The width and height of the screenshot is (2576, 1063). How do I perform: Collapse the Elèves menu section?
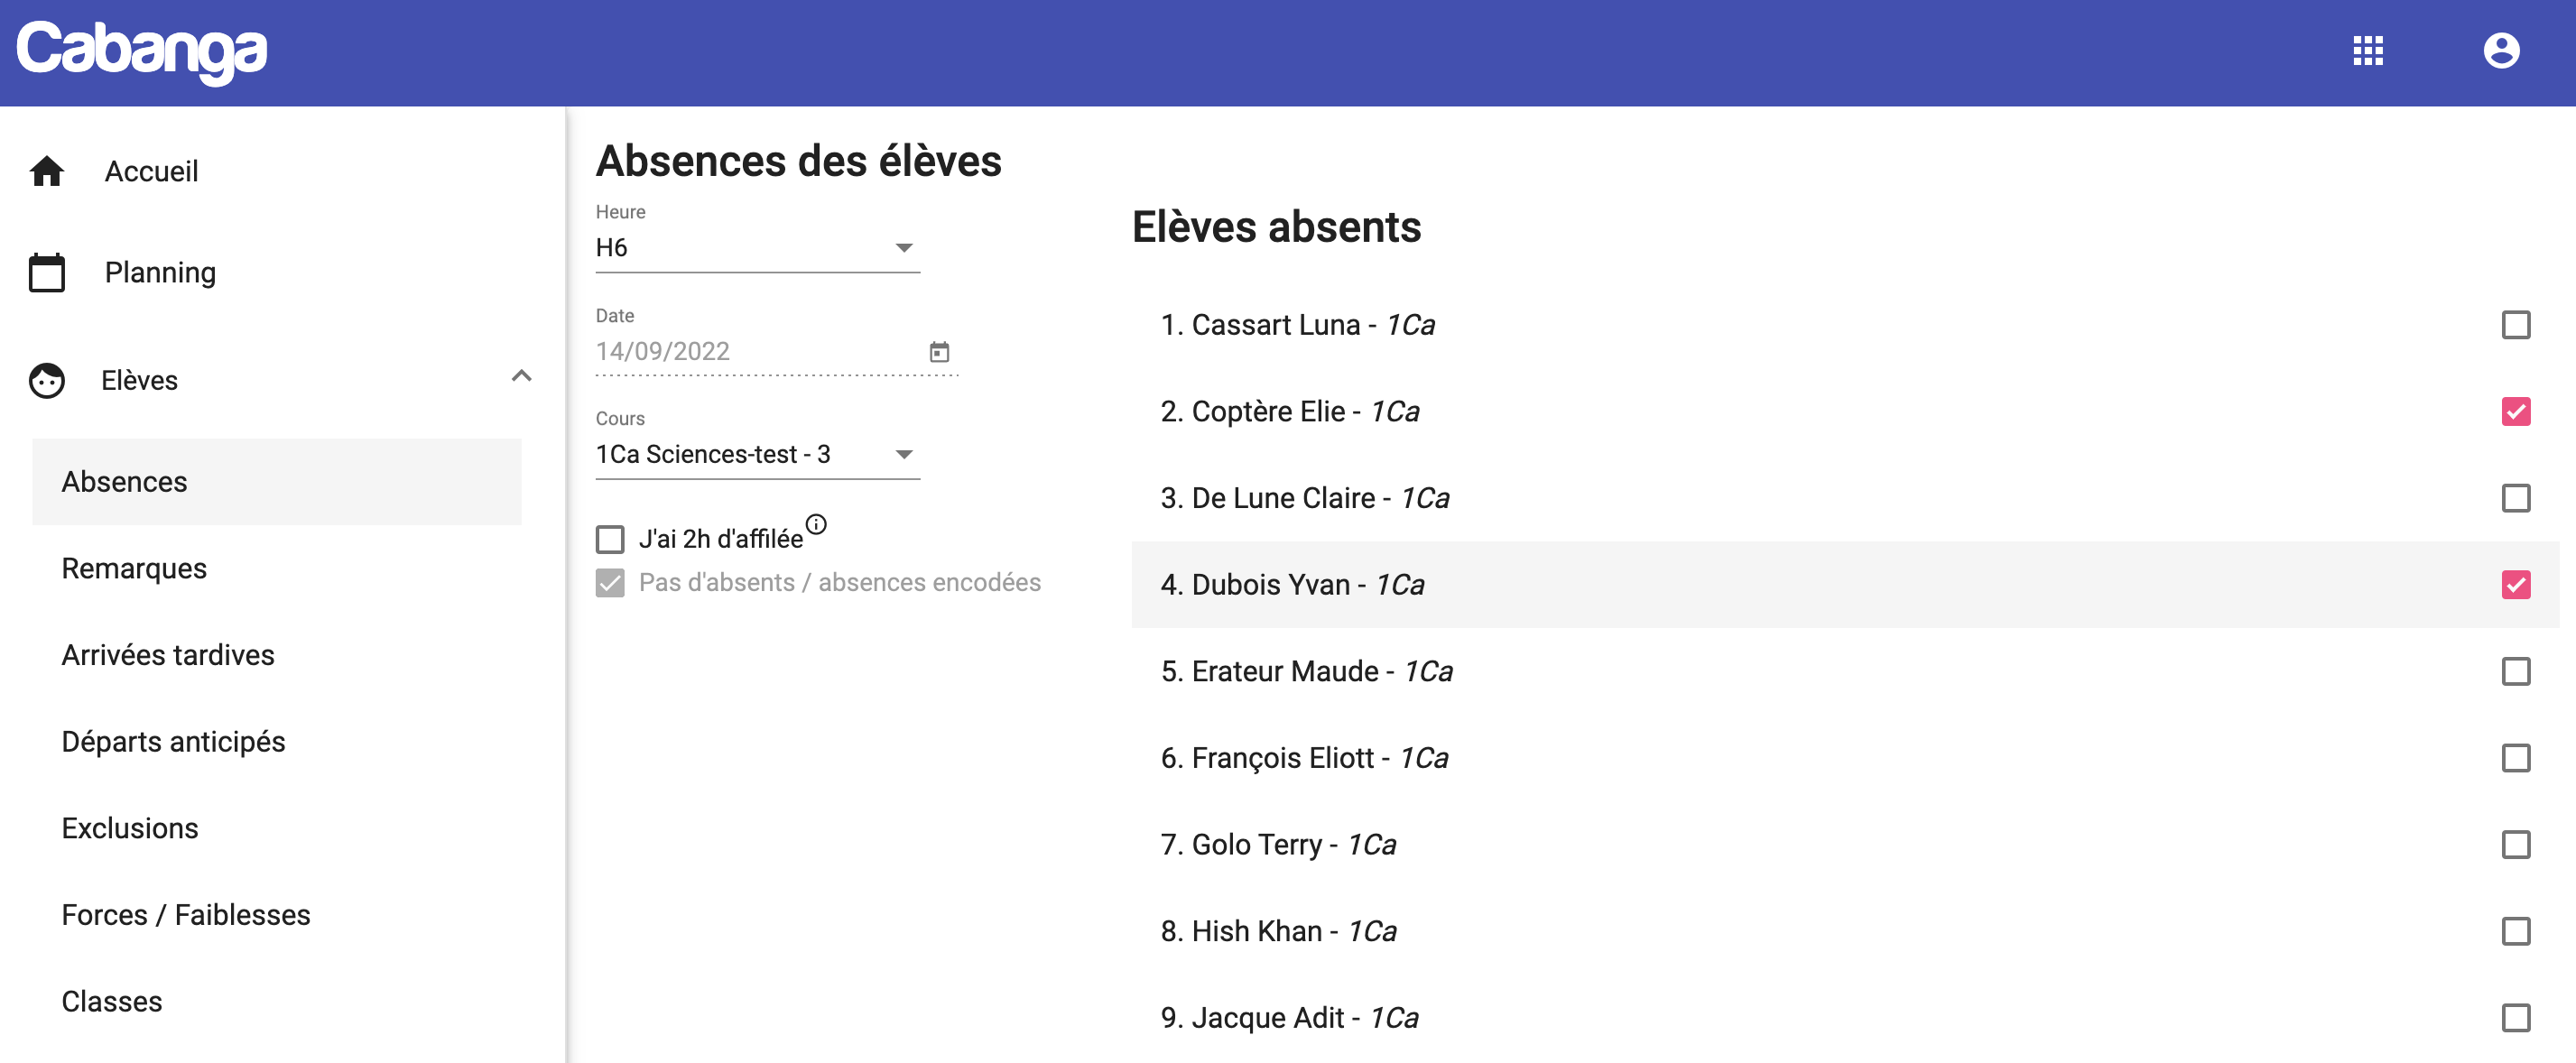point(521,377)
